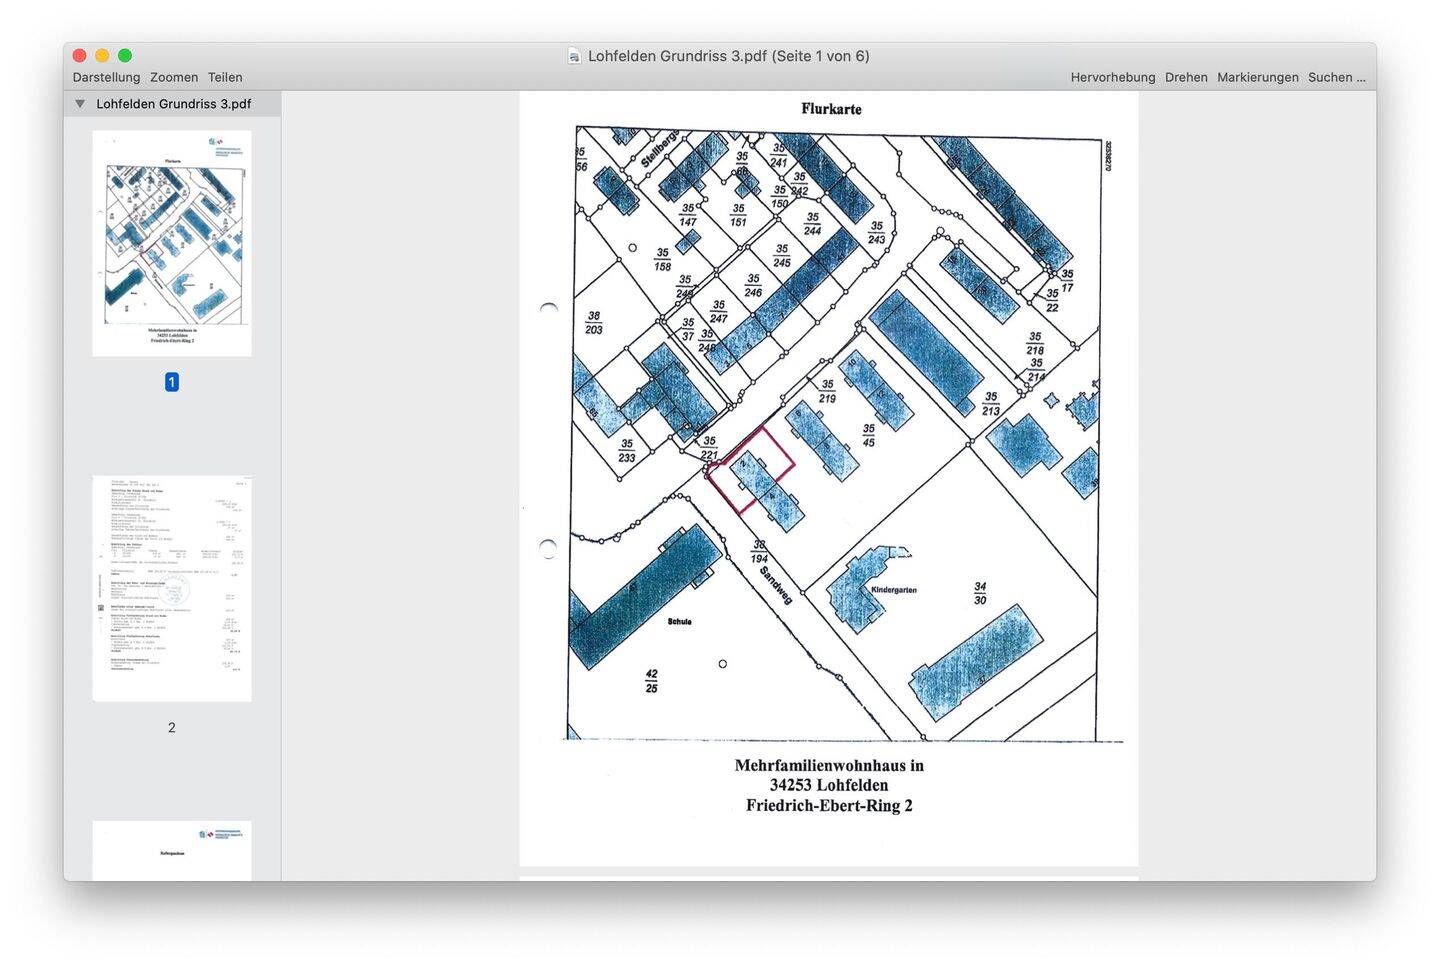
Task: Click the Flurkarte heading on the page
Action: (x=831, y=109)
